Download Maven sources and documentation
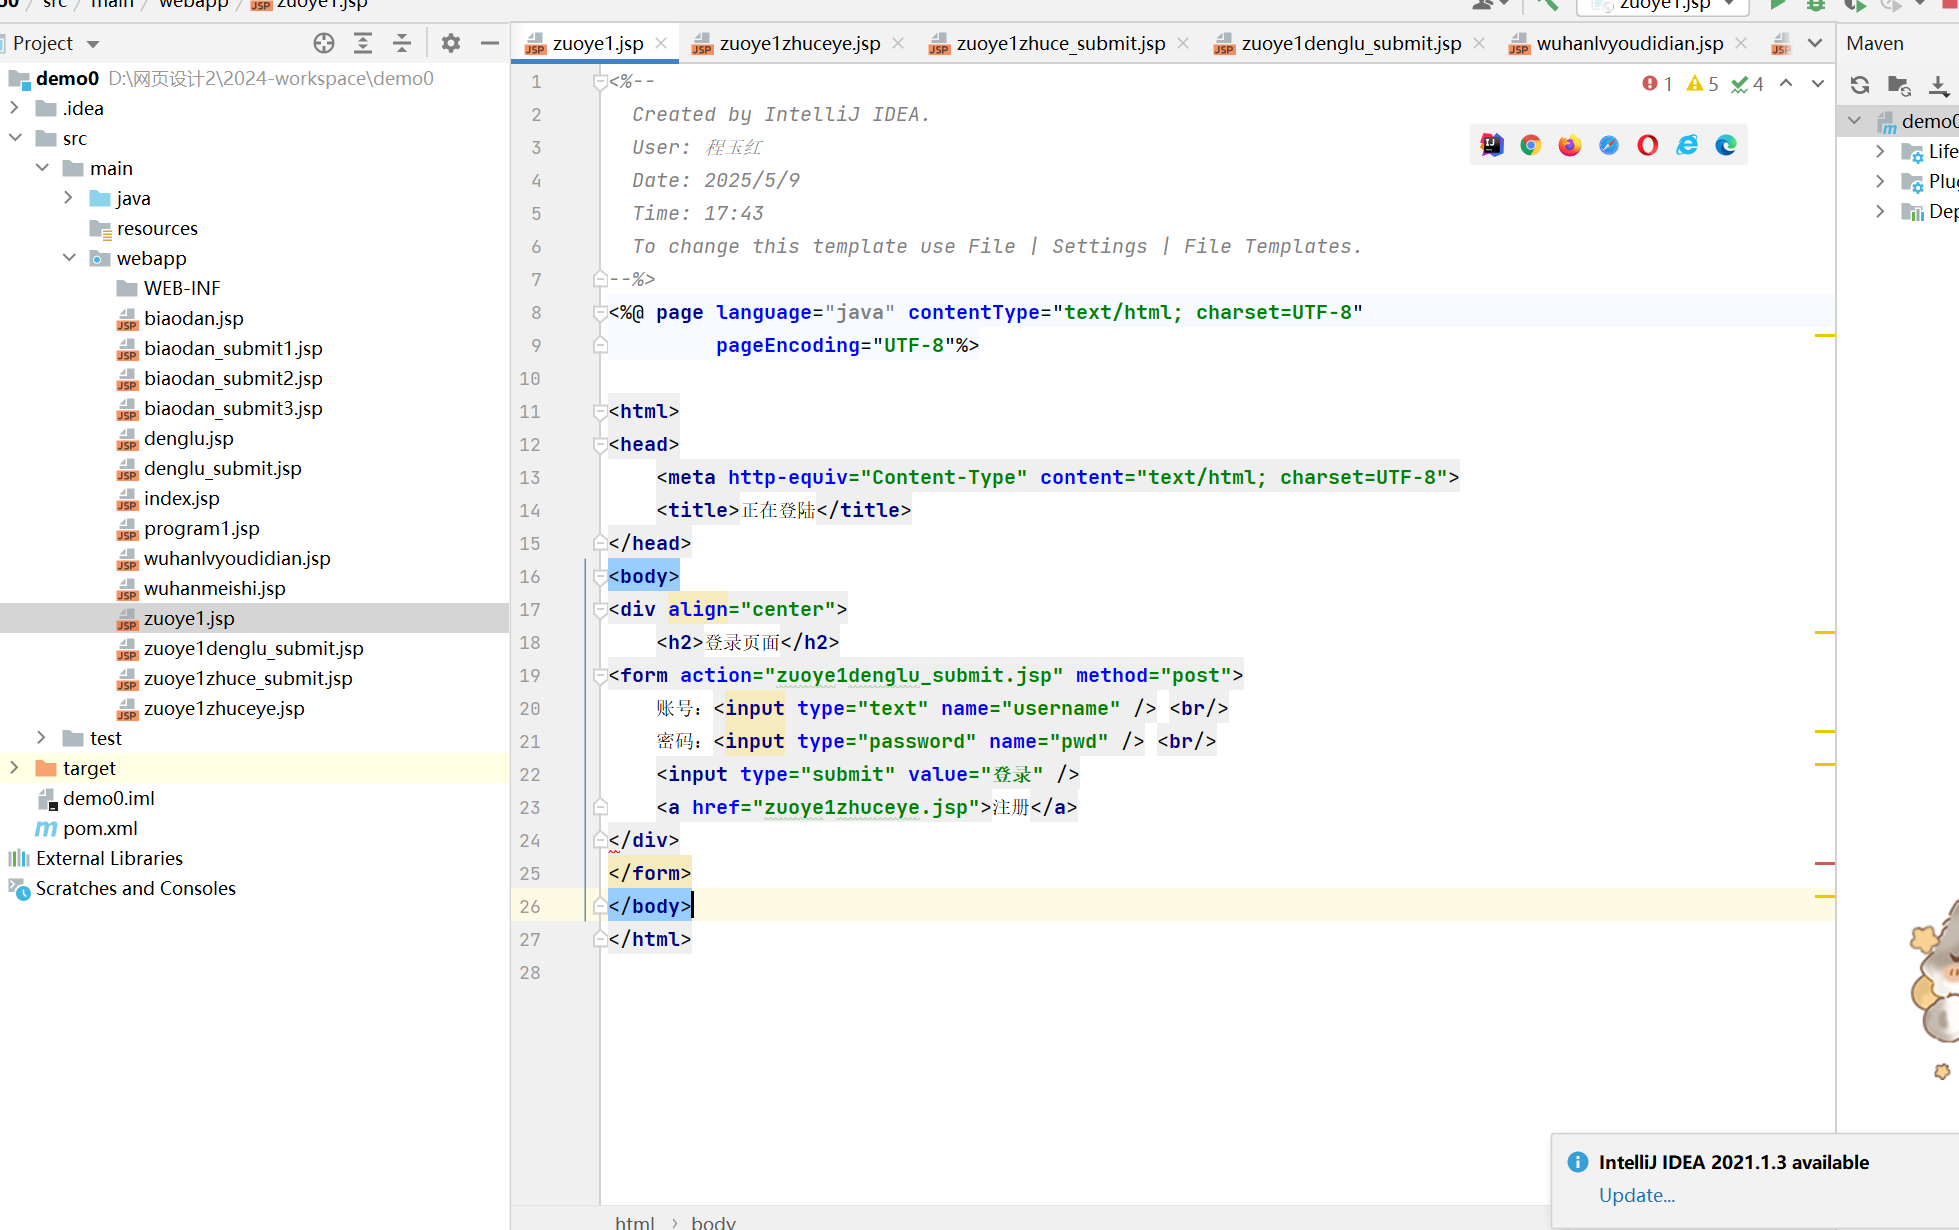The width and height of the screenshot is (1959, 1230). click(x=1938, y=85)
